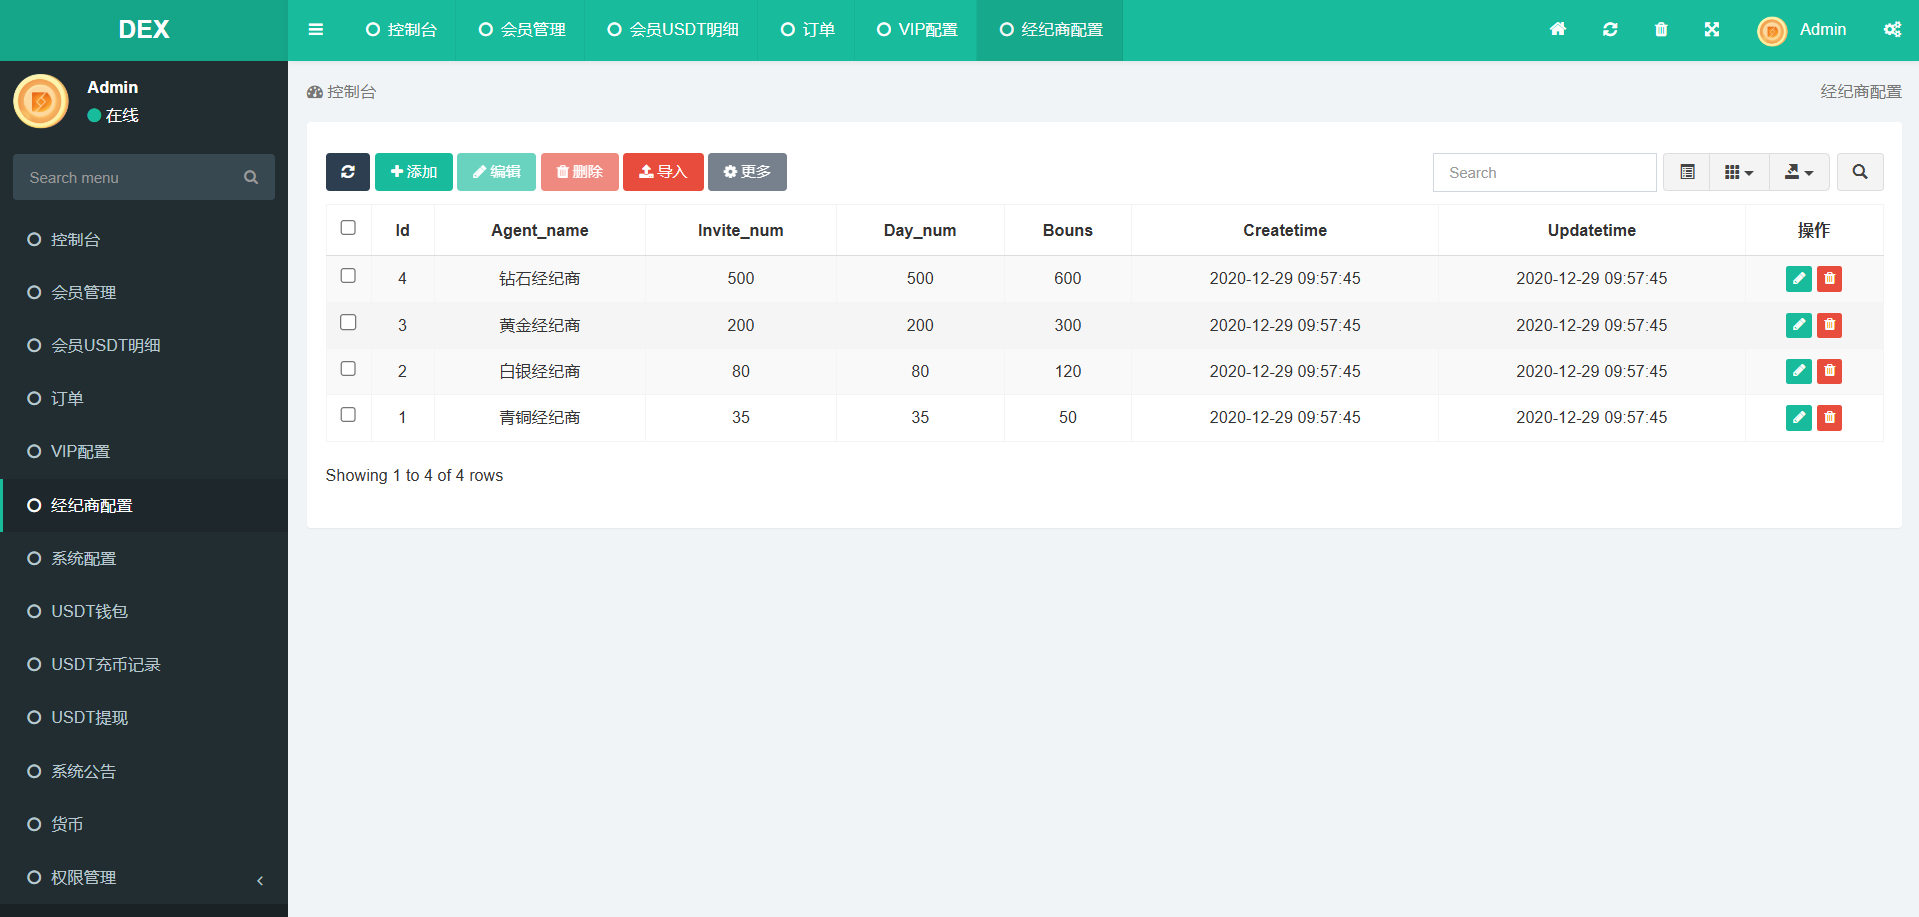Toggle fullscreen using the expand arrows icon
Screen dimensions: 1919x917
(x=1711, y=30)
